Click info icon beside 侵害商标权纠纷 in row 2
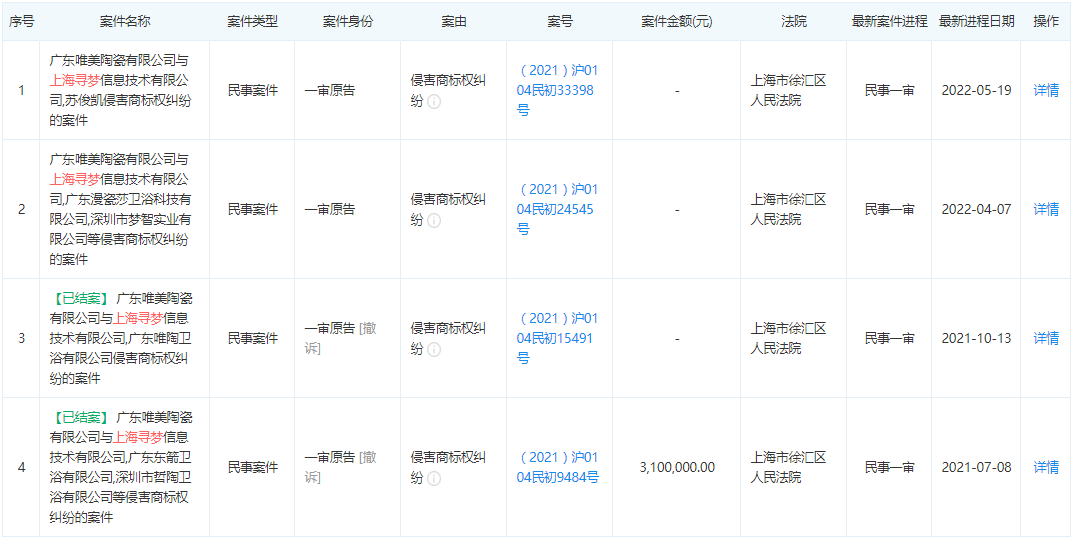 [434, 221]
